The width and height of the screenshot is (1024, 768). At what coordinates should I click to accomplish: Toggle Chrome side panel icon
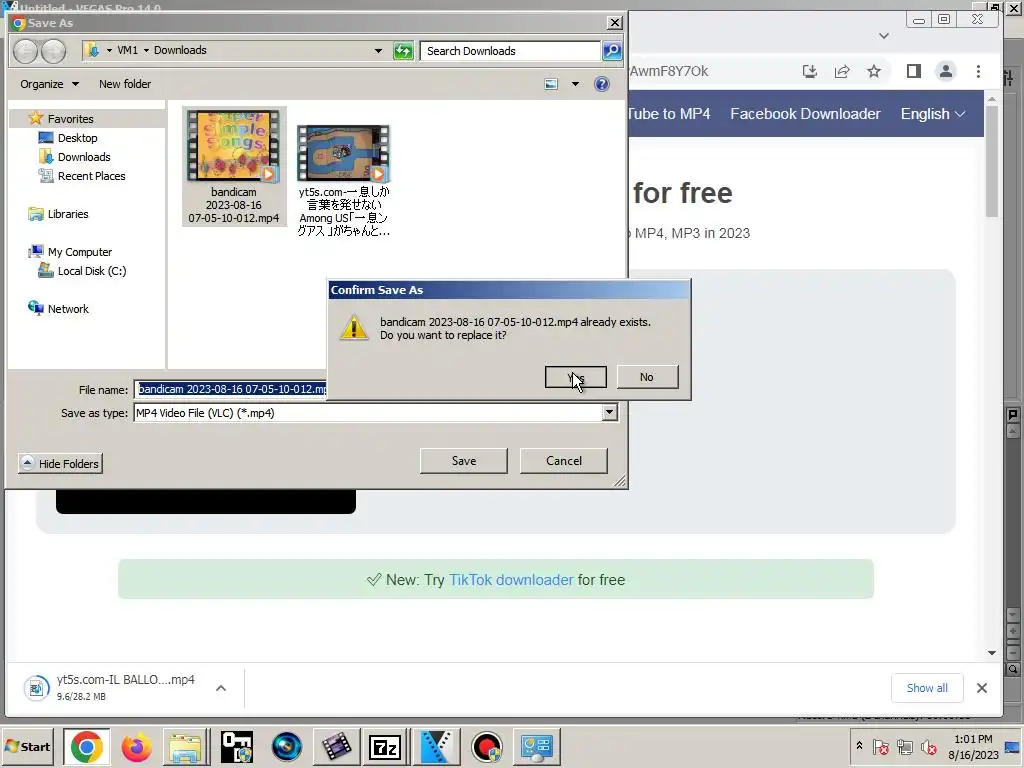[914, 71]
